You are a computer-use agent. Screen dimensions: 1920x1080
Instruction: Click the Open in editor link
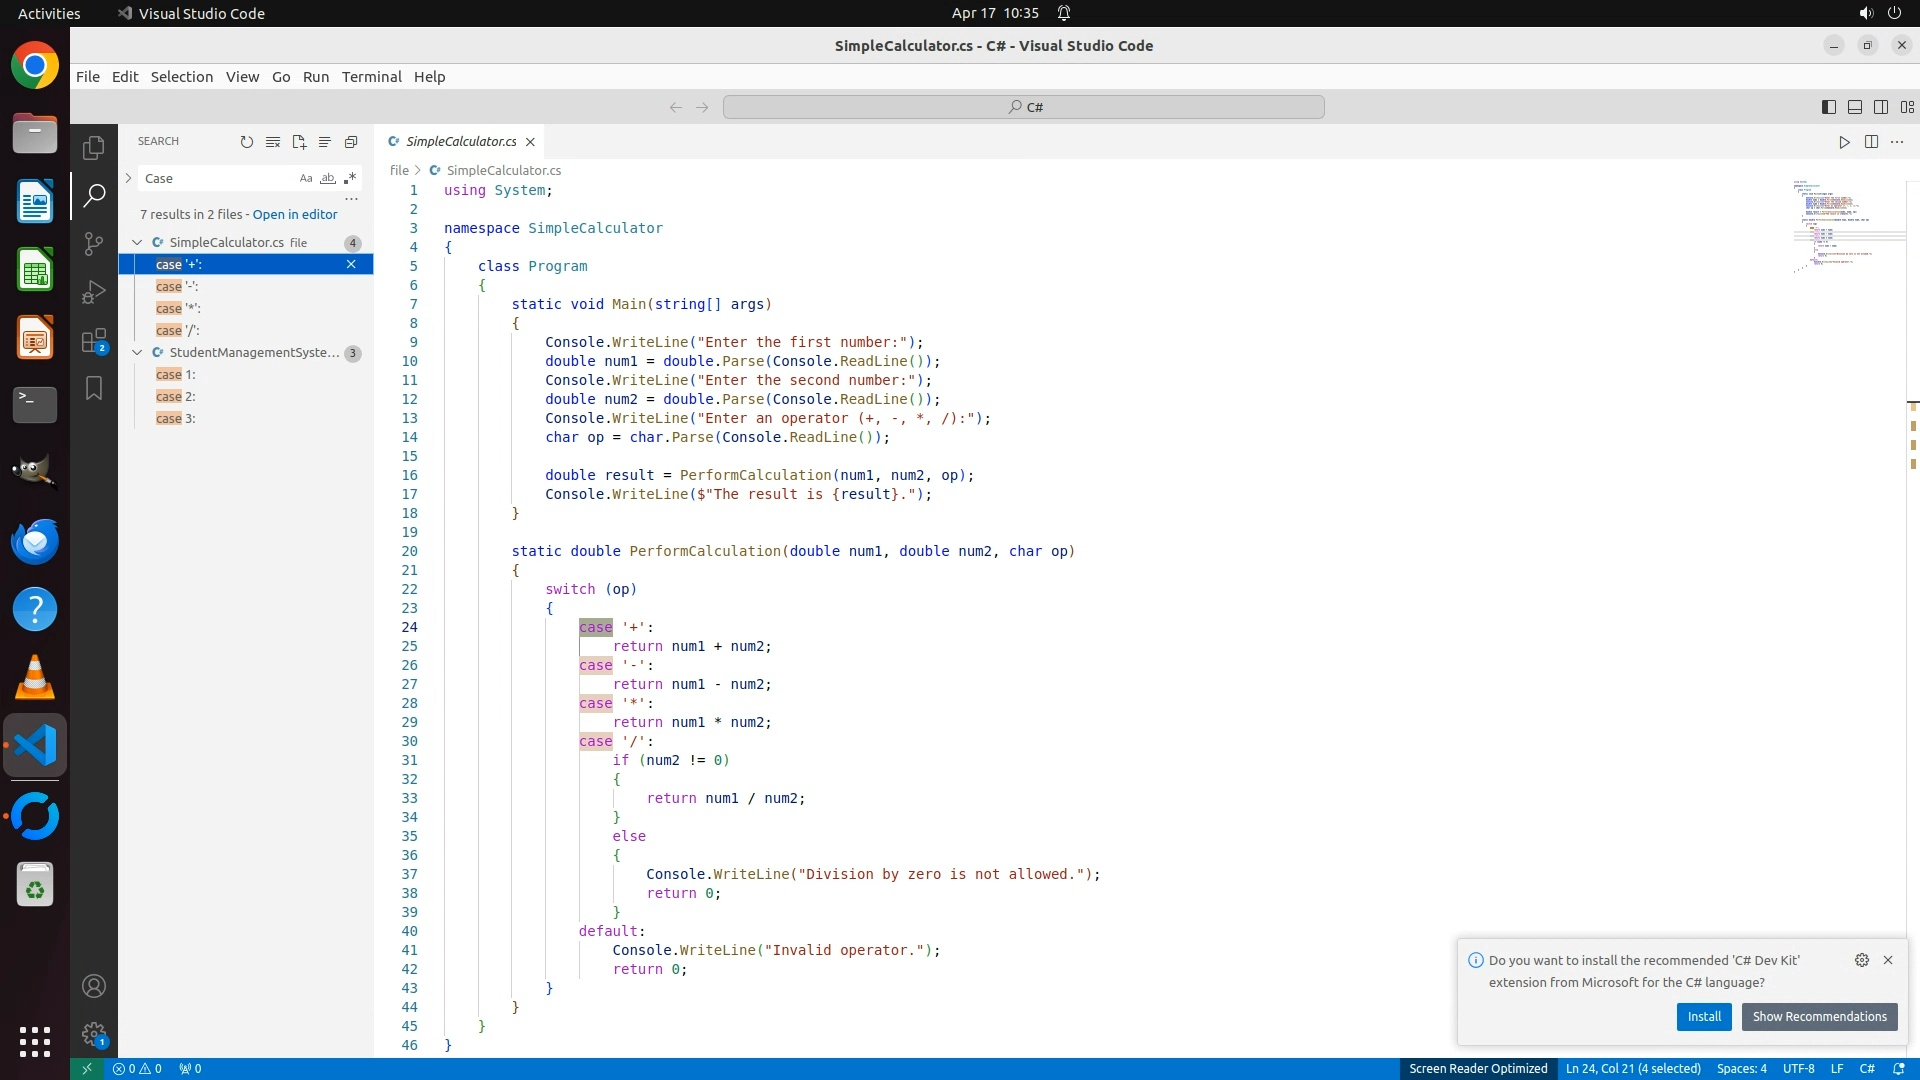pos(295,214)
